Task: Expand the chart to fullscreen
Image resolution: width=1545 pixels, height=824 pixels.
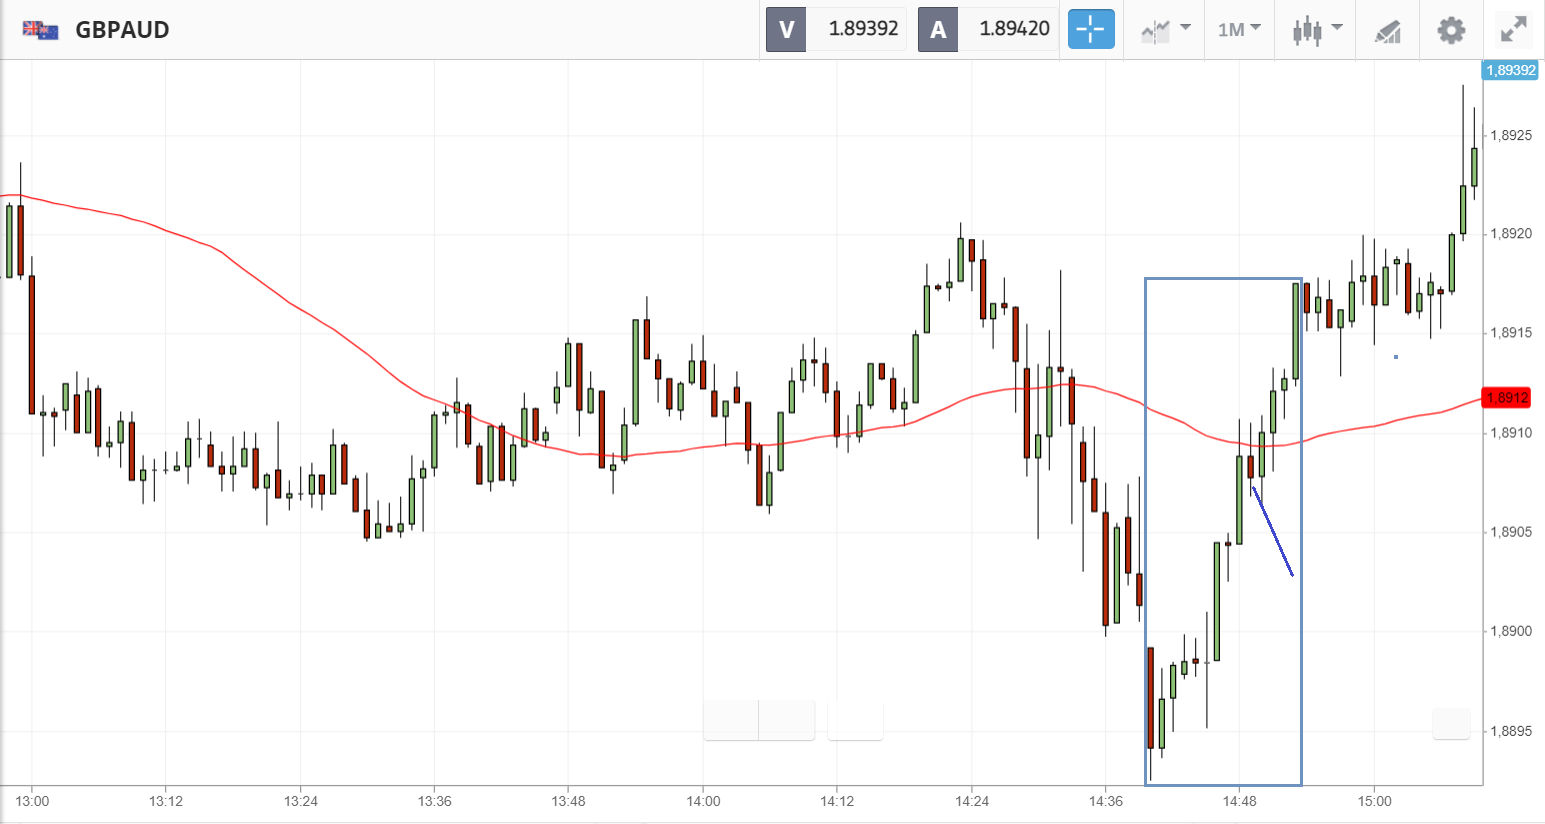Action: pos(1514,29)
